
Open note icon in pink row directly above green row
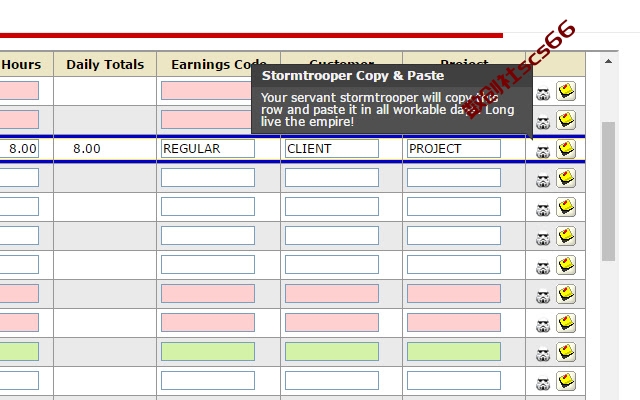pos(566,323)
